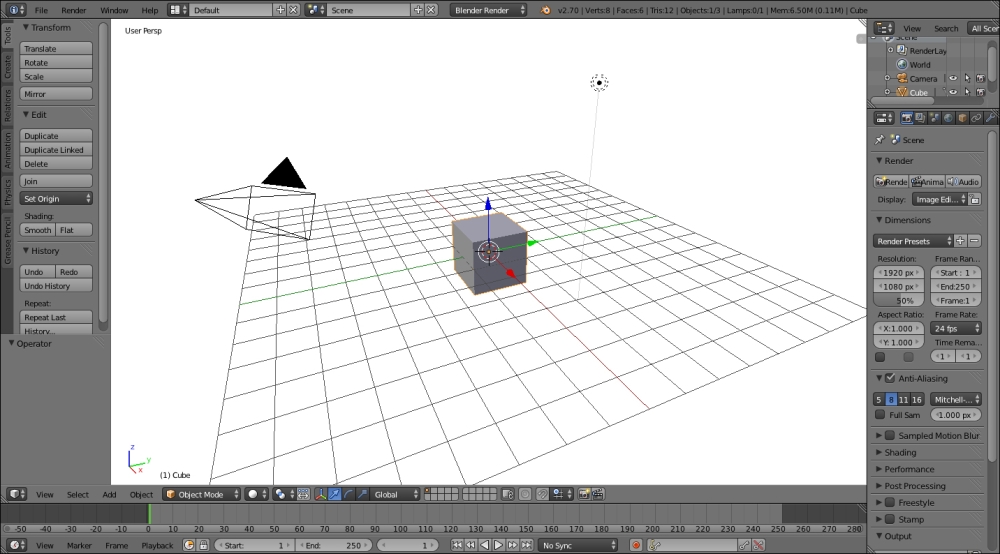This screenshot has height=554, width=1000.
Task: Expand the Performance panel
Action: point(909,469)
